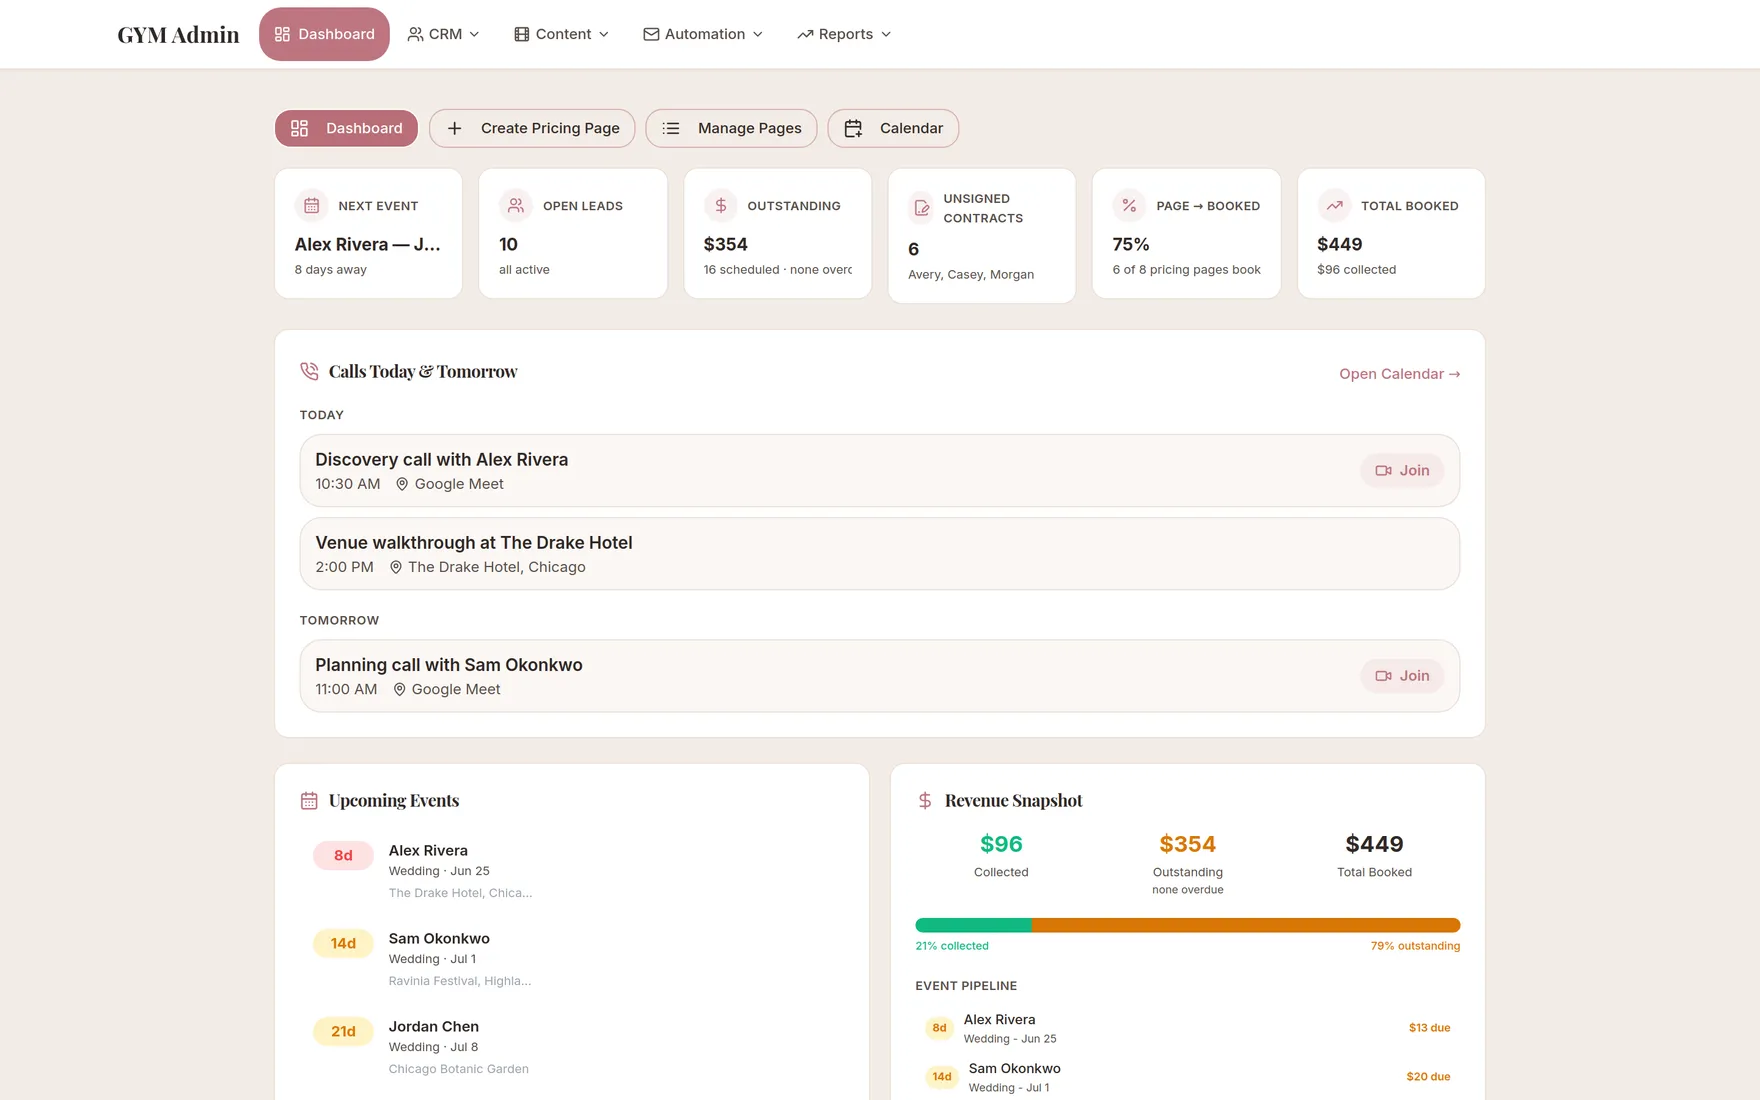This screenshot has width=1760, height=1100.
Task: Click the 21% collected label
Action: [952, 946]
